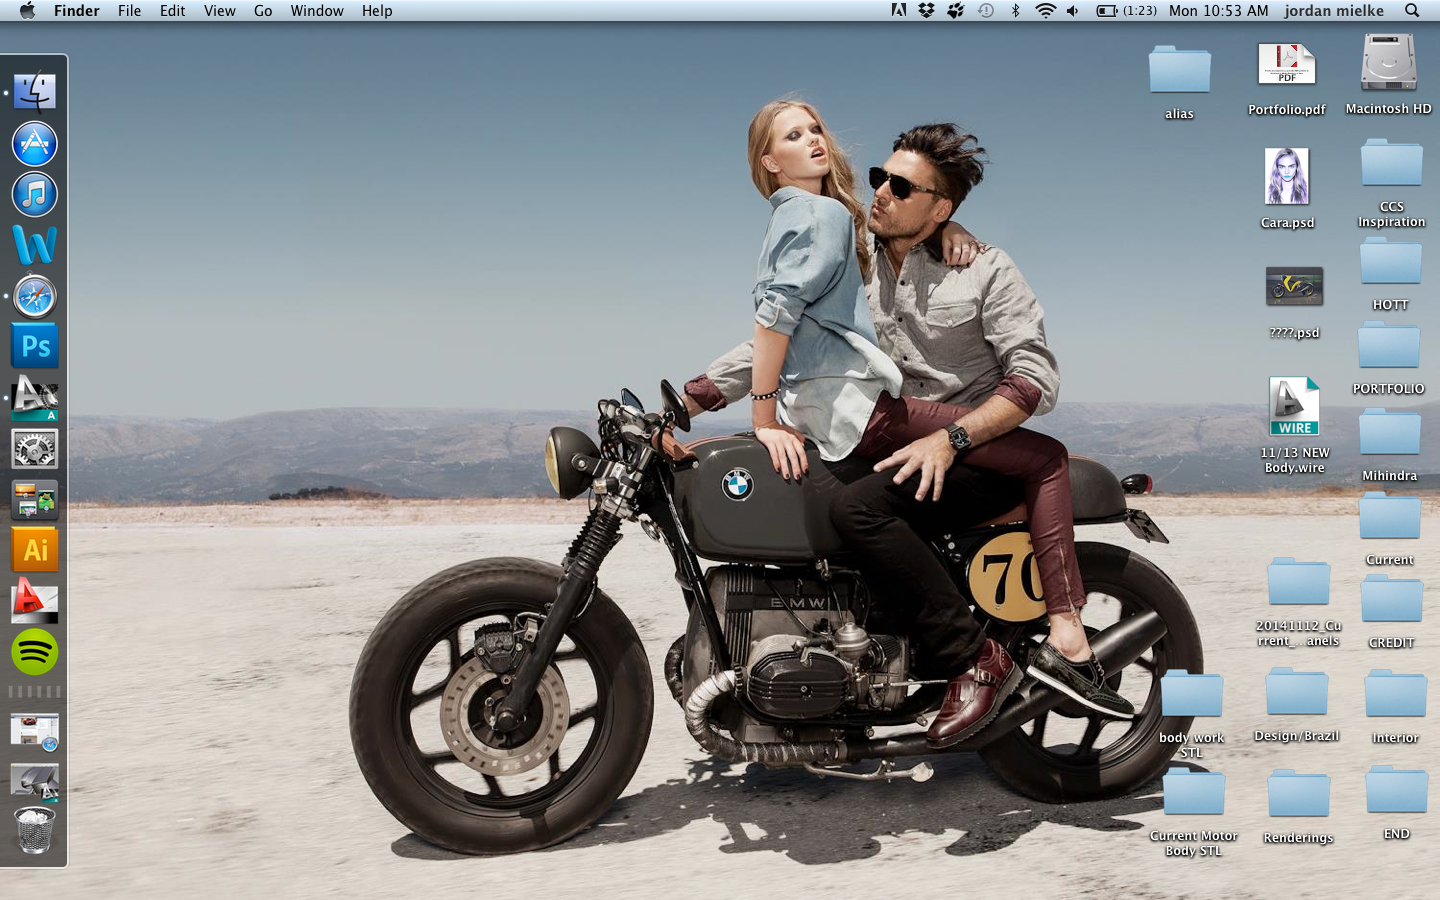
Task: Open the Help menu
Action: coord(377,10)
